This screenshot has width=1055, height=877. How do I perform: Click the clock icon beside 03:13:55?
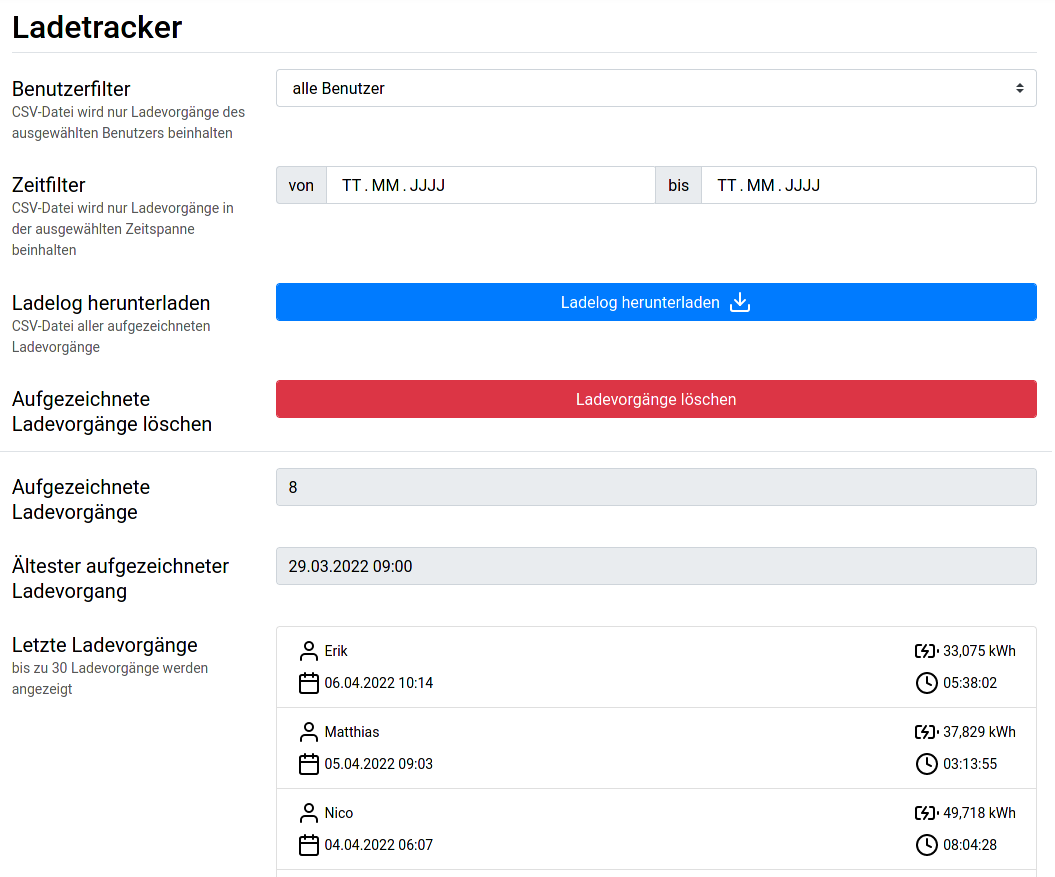[926, 764]
